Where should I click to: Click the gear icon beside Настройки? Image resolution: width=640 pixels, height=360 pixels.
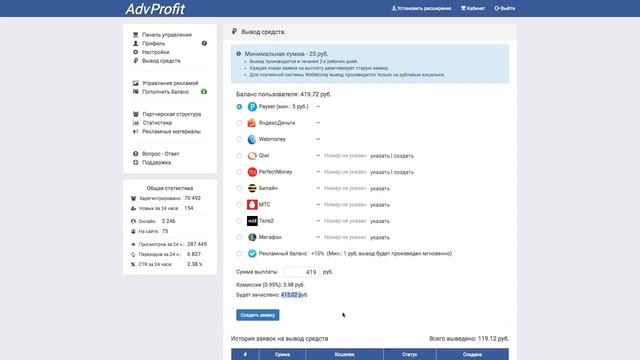136,52
